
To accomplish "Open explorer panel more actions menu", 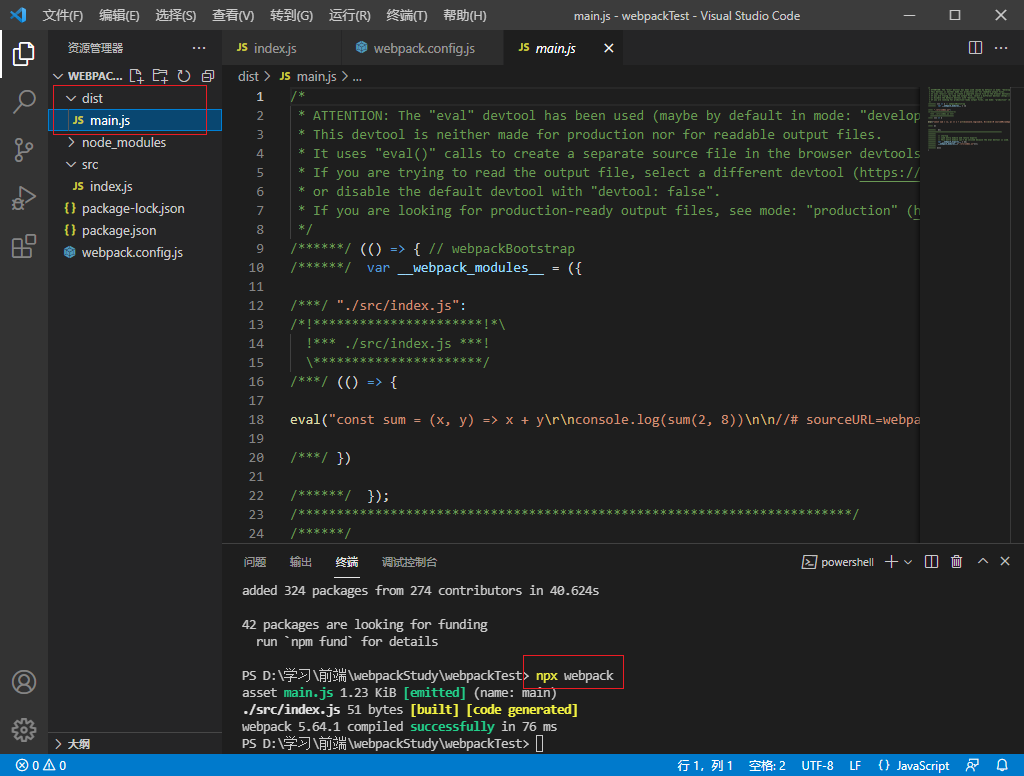I will point(199,48).
